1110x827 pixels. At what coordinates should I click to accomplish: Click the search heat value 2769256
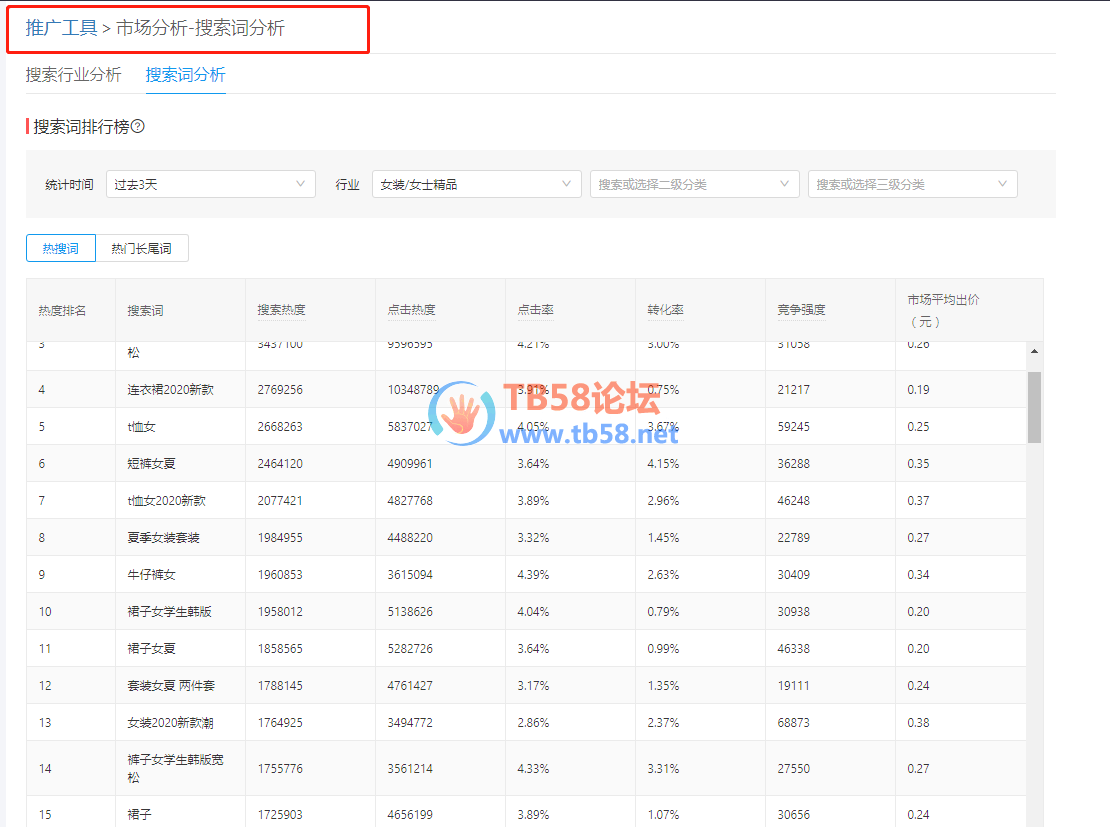(x=280, y=390)
